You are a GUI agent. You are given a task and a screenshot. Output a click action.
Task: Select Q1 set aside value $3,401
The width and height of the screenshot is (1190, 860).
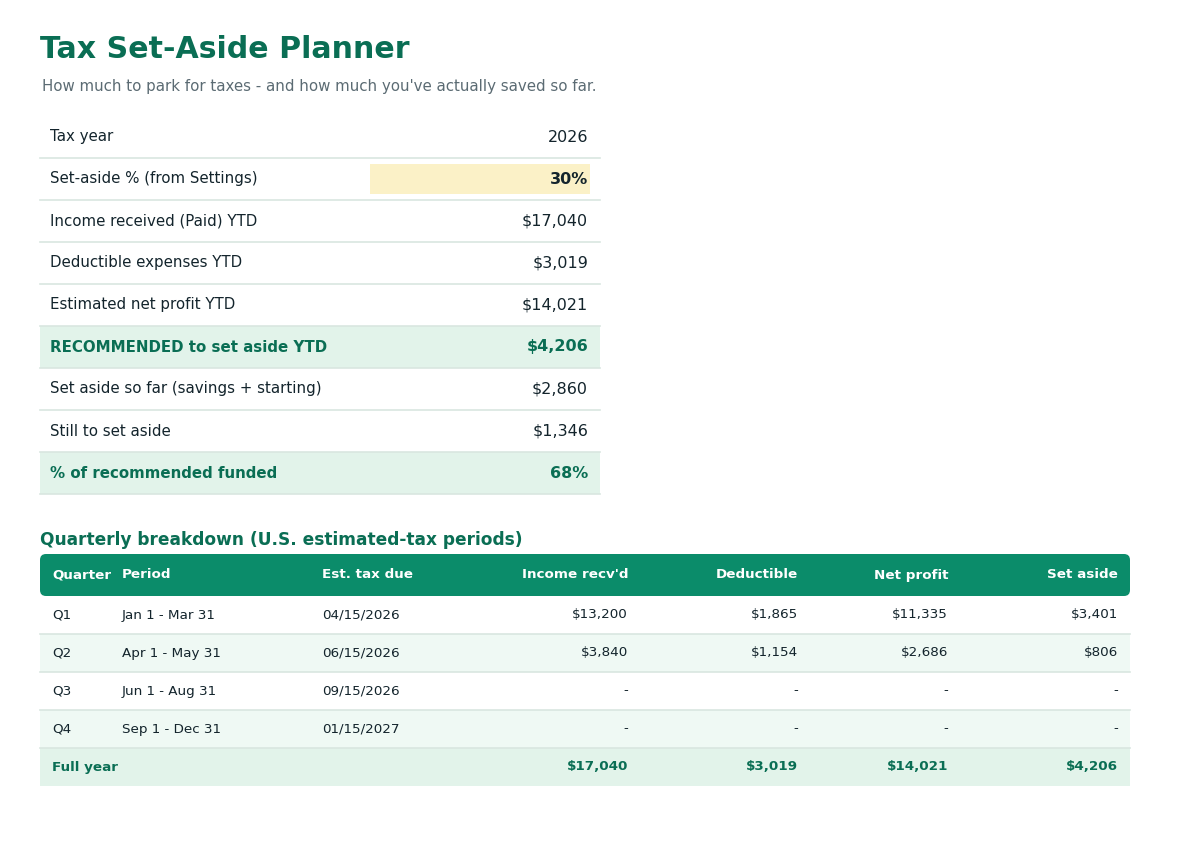pyautogui.click(x=1094, y=614)
